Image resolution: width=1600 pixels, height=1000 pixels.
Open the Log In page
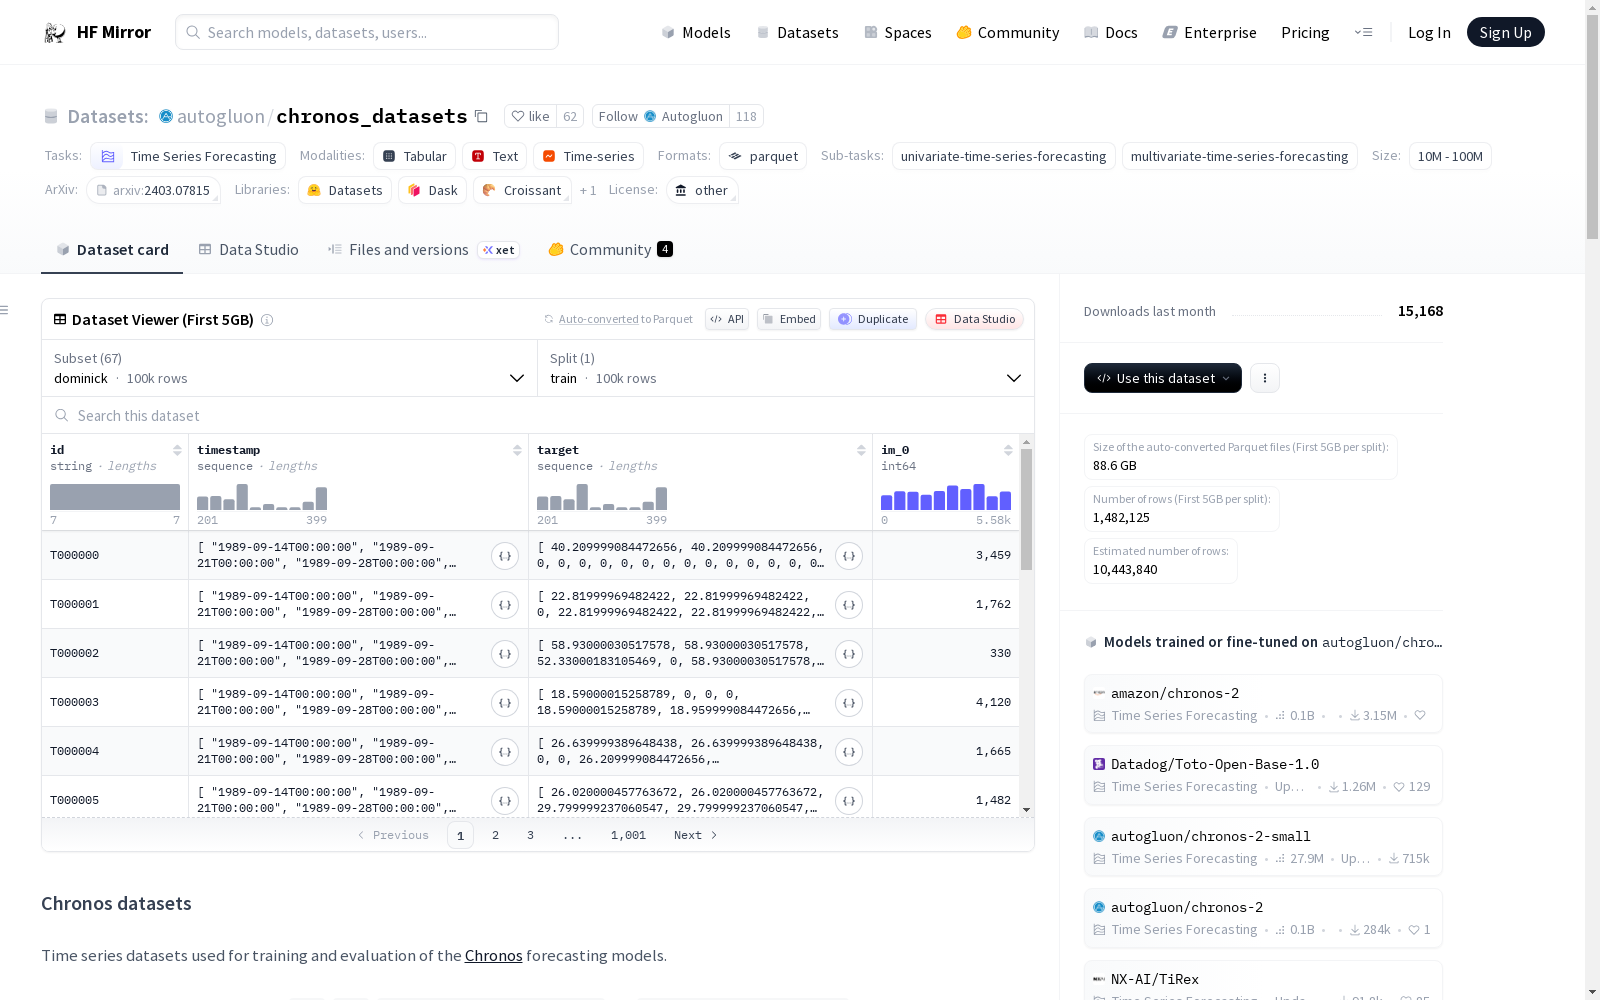click(1429, 32)
